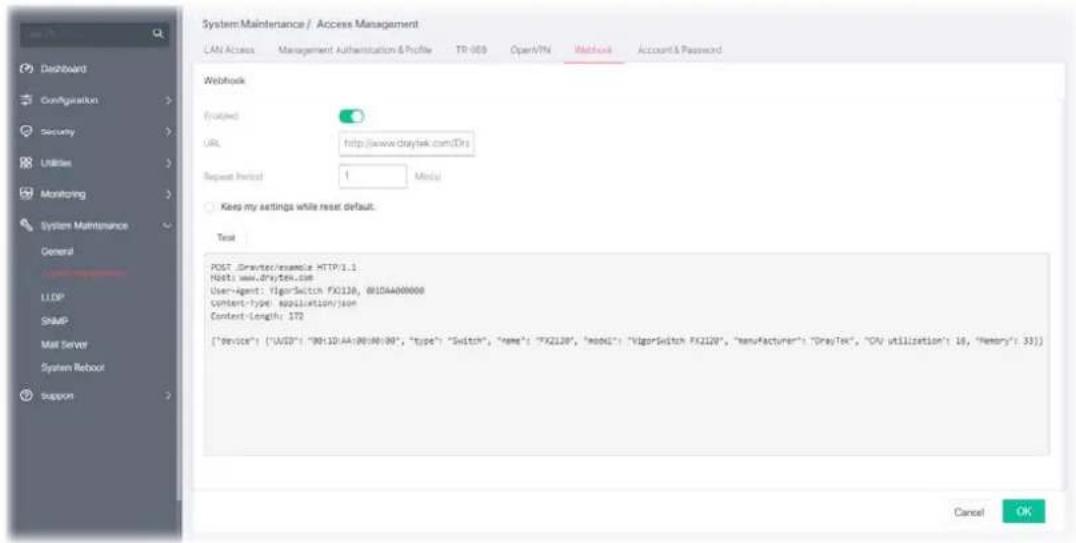Click the Content-Length: 172 line
The width and height of the screenshot is (1076, 543).
coord(257,316)
